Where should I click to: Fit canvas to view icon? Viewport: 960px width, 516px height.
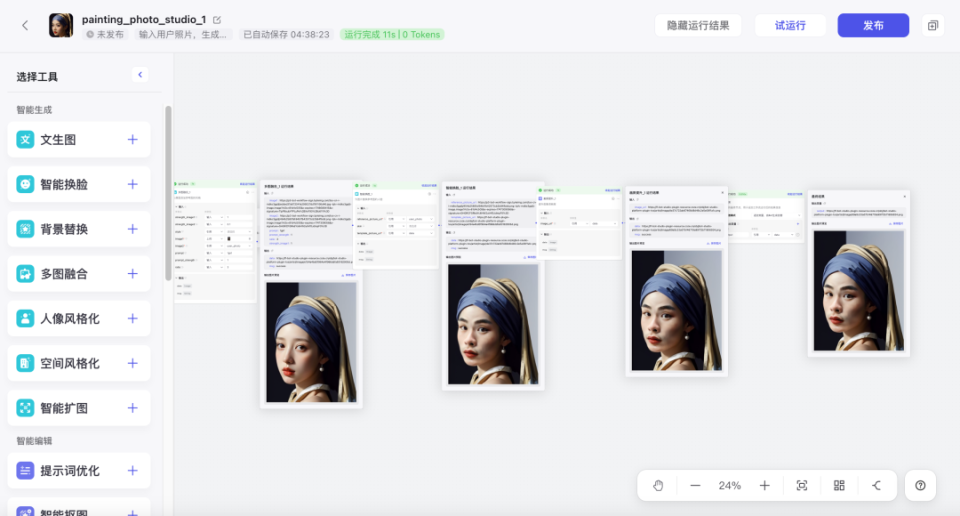point(801,485)
